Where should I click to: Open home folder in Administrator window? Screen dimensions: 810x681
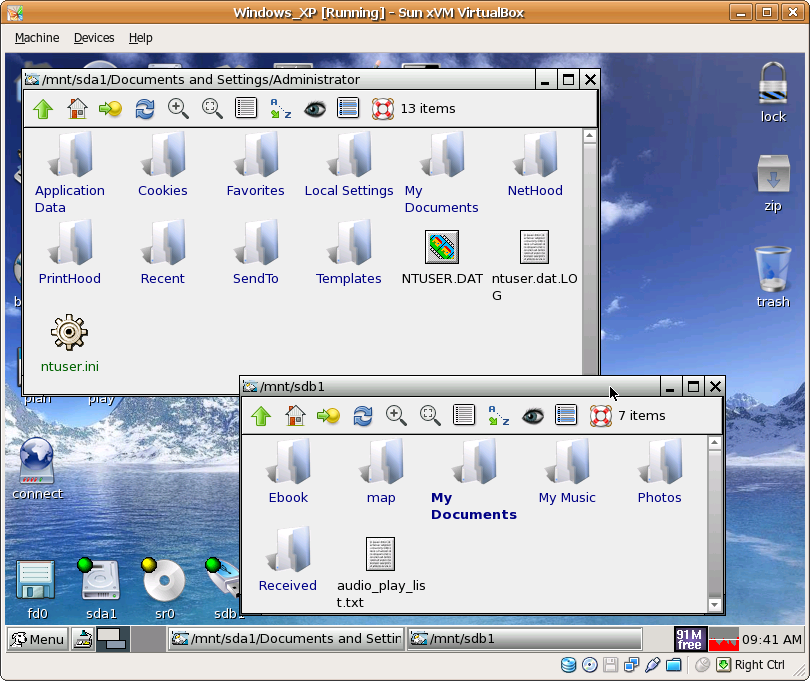click(77, 109)
